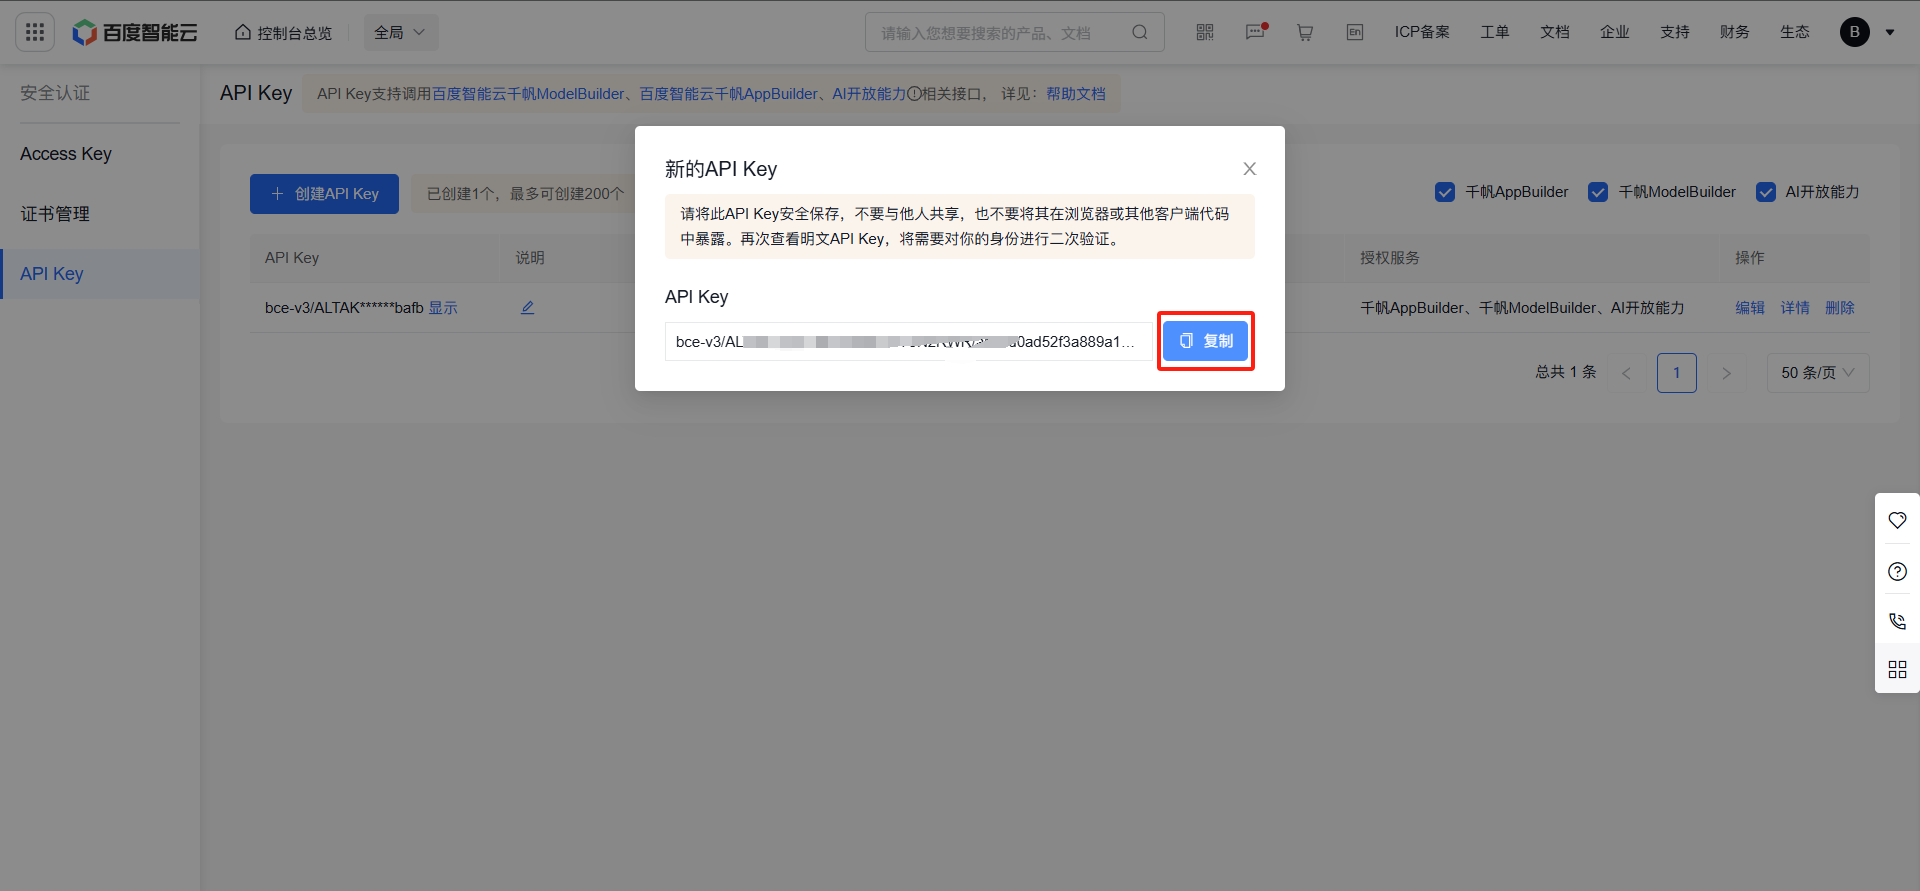
Task: Click 删除 in the key row
Action: pos(1840,308)
